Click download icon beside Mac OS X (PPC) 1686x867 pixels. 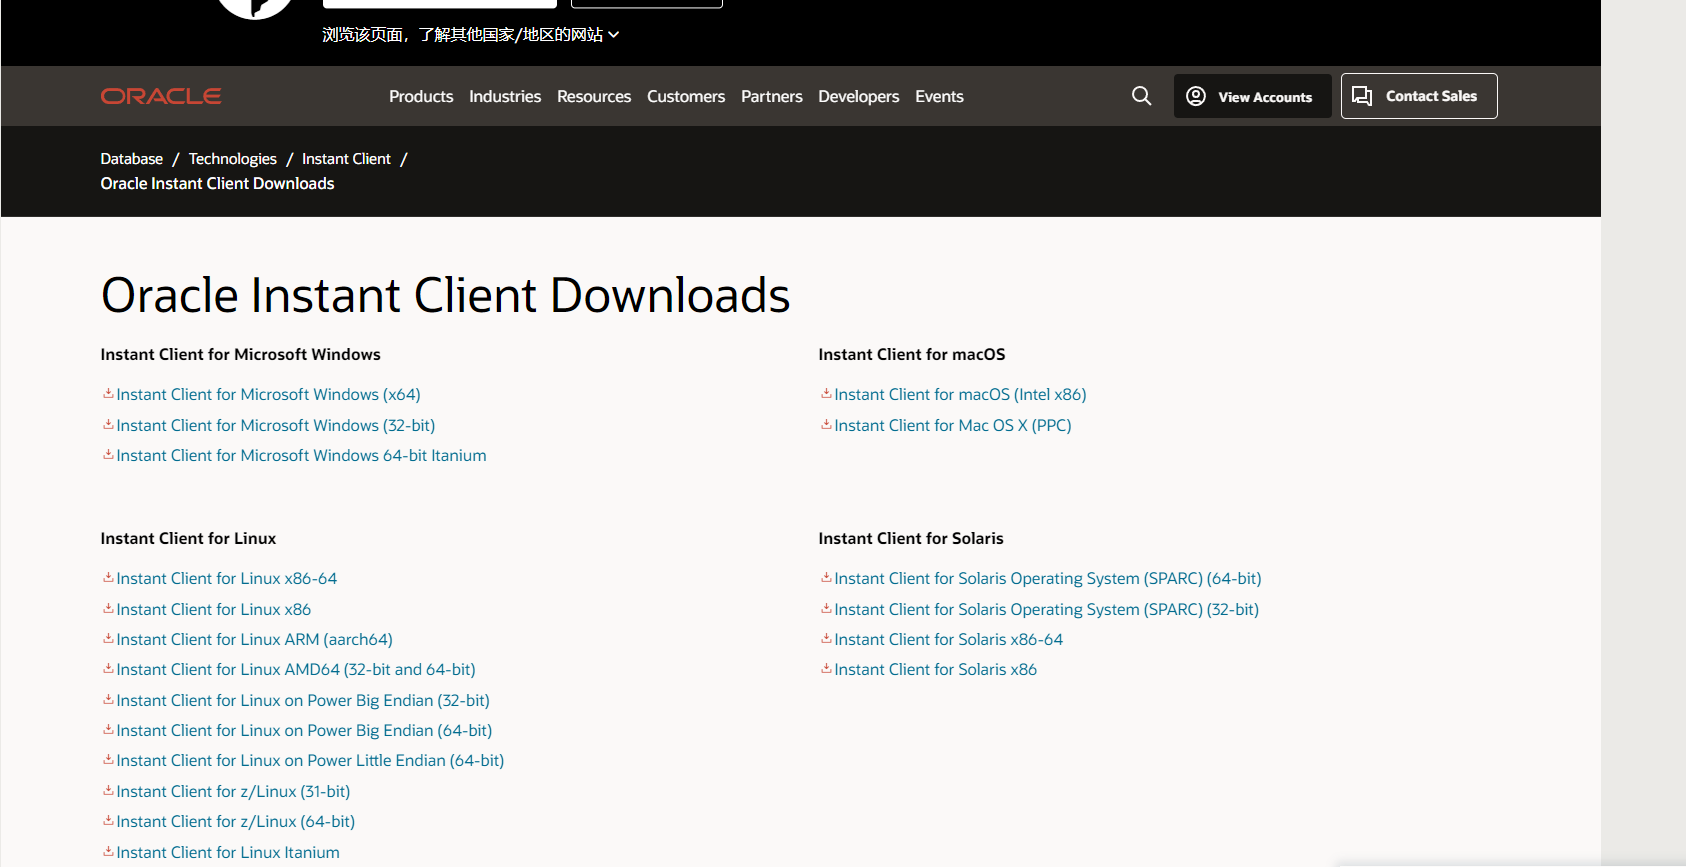click(x=826, y=425)
